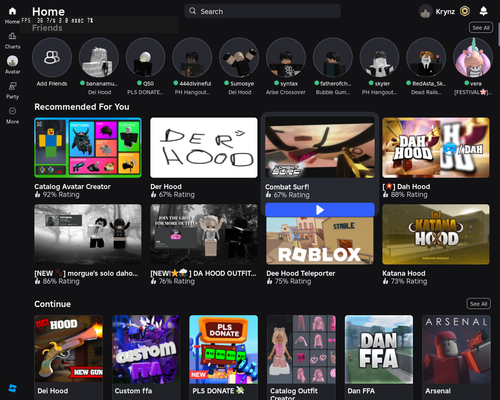The height and width of the screenshot is (400, 500).
Task: Click the Katana Hood title text
Action: point(404,273)
